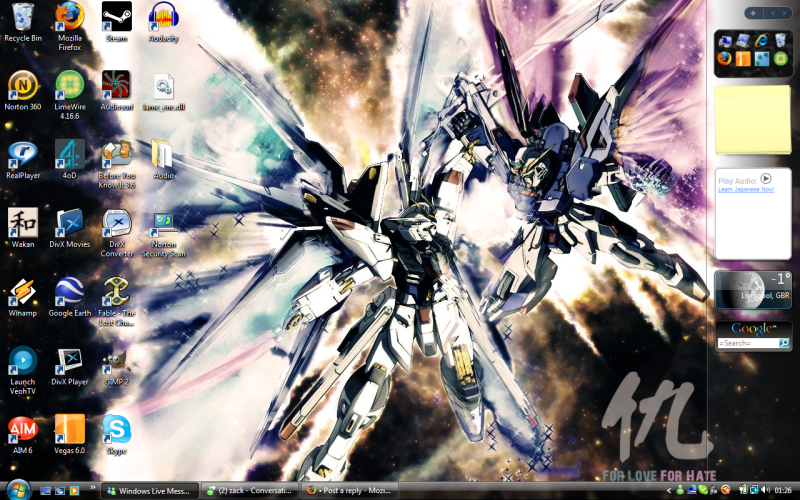Open the Windows Live Messenger tray icon

[680, 490]
